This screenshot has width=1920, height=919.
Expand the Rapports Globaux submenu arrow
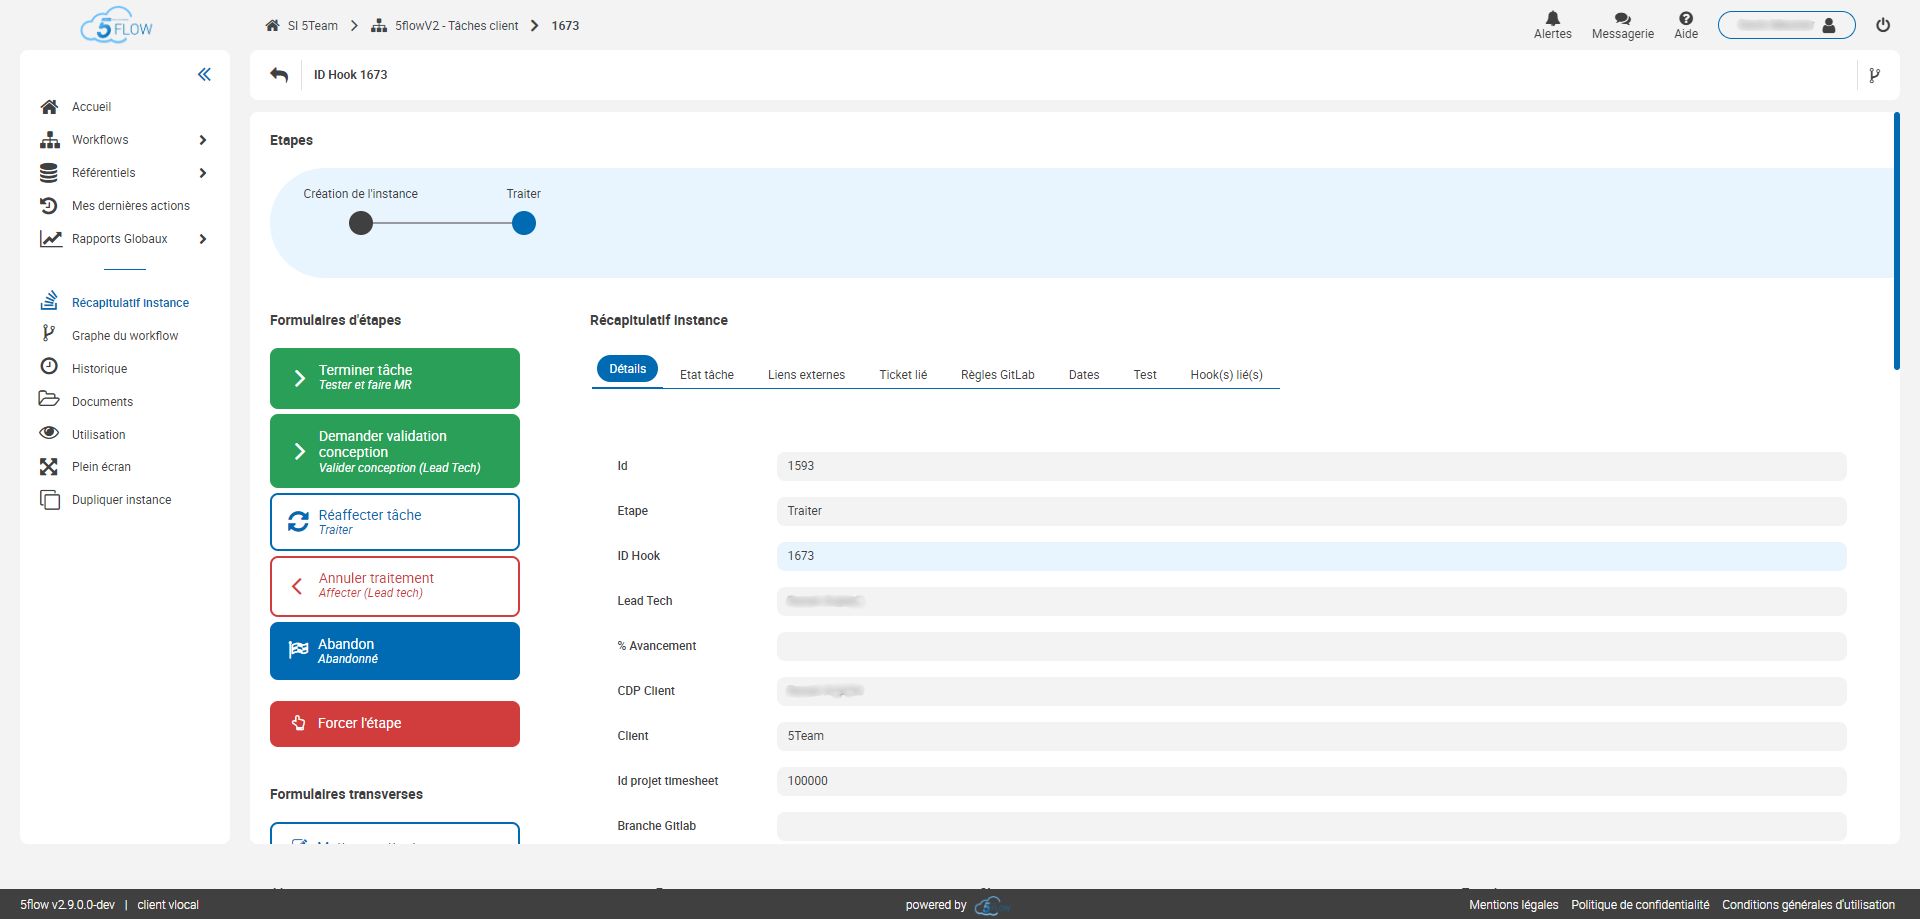203,239
